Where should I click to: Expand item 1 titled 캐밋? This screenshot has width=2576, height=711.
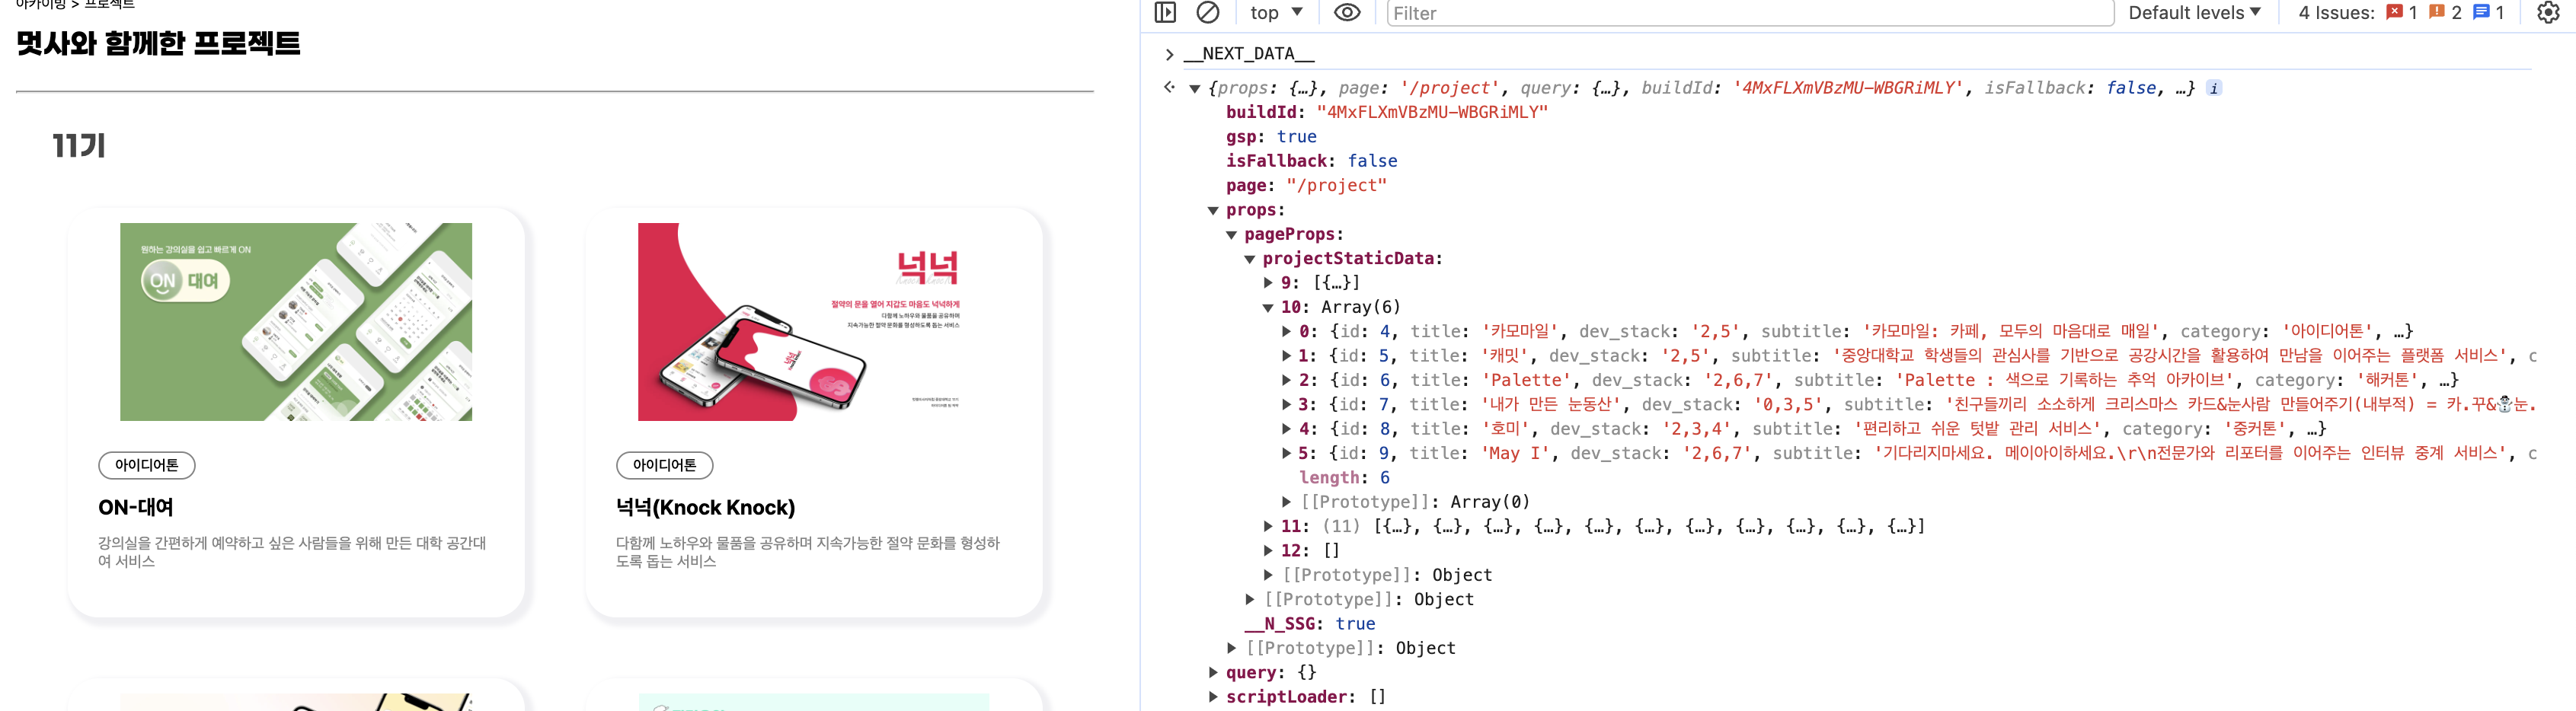coord(1286,356)
